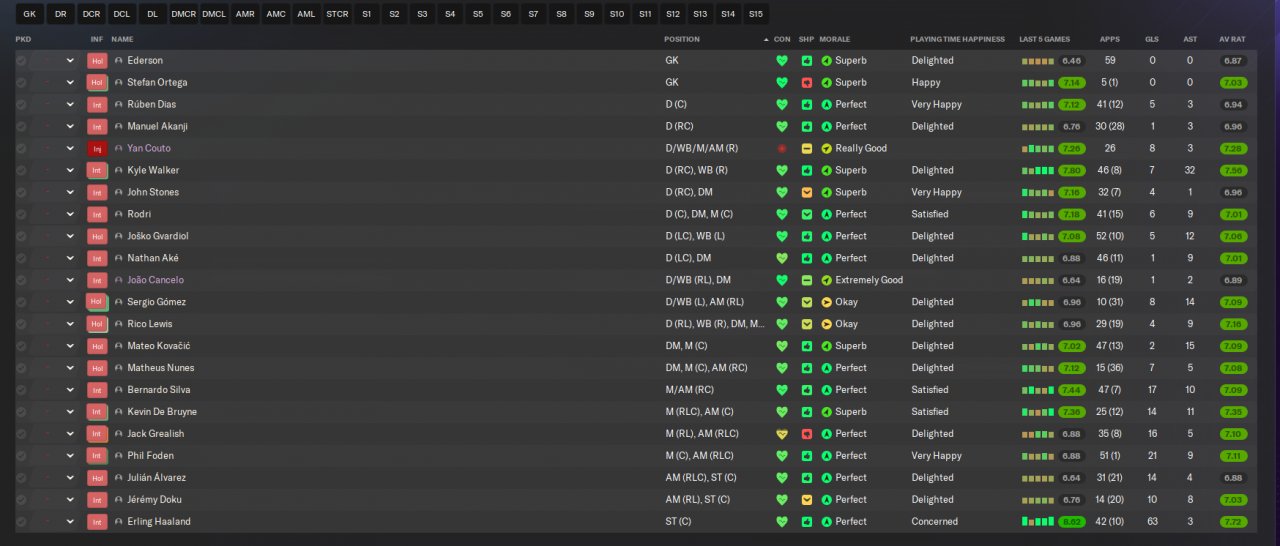This screenshot has width=1280, height=546.
Task: Sort by AV RAT column header
Action: pyautogui.click(x=1232, y=39)
